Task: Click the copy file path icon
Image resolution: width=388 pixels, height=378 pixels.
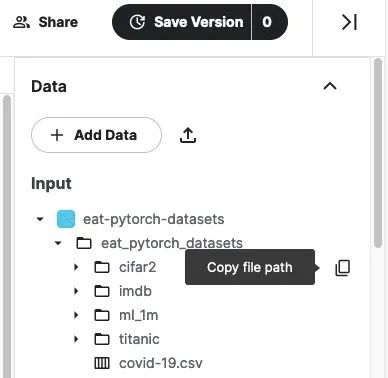Action: coord(343,268)
